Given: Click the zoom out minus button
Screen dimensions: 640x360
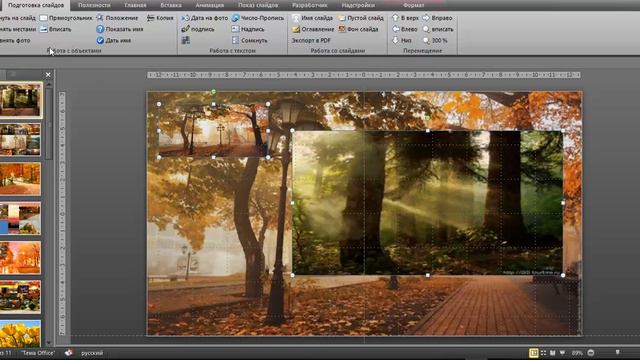Looking at the screenshot, I should [x=591, y=353].
